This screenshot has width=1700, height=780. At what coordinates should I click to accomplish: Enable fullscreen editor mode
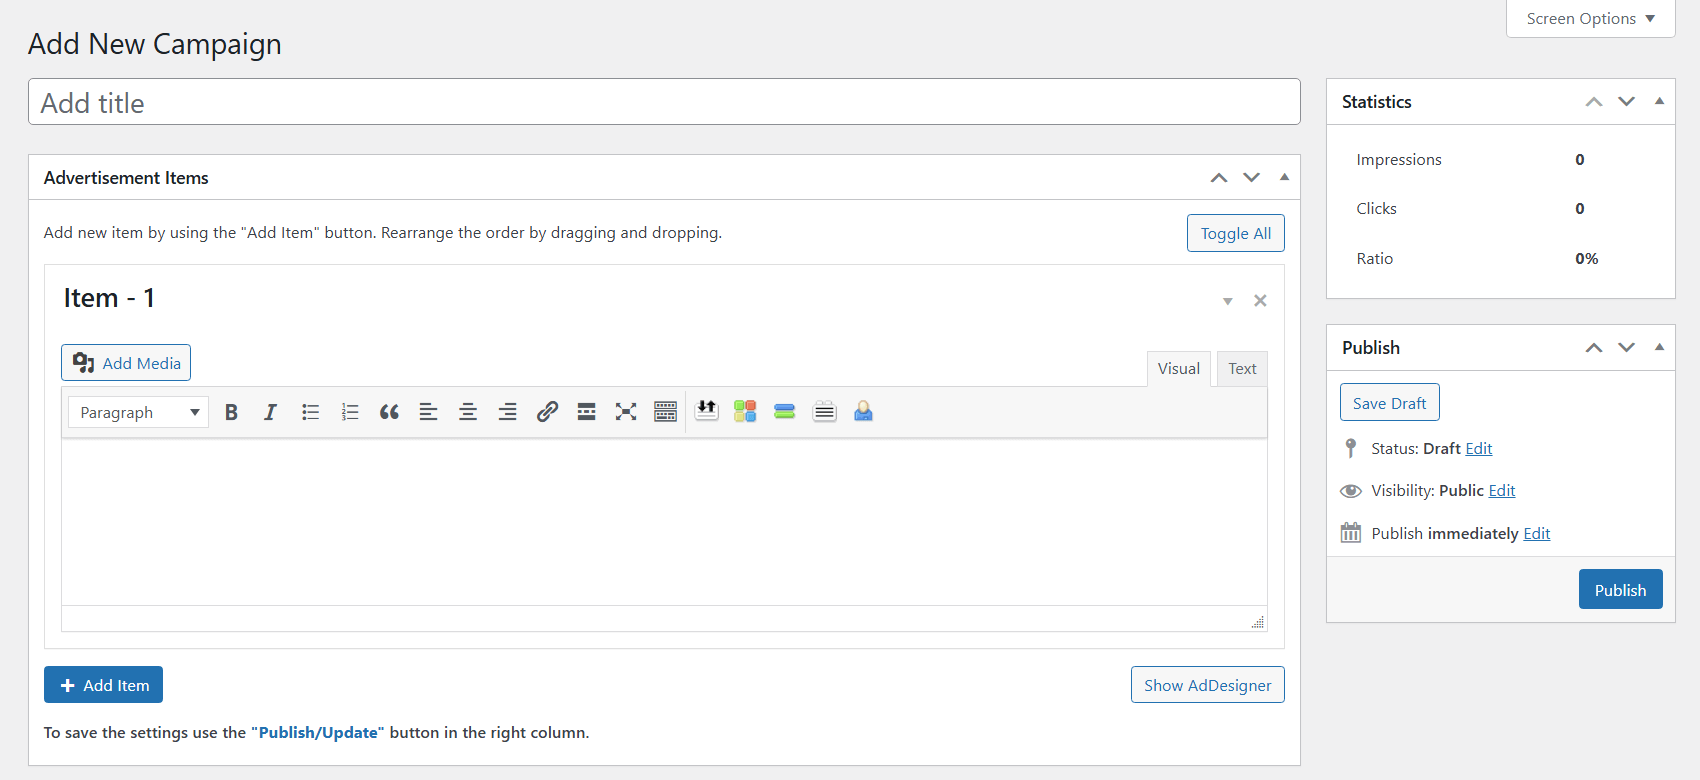click(x=626, y=412)
